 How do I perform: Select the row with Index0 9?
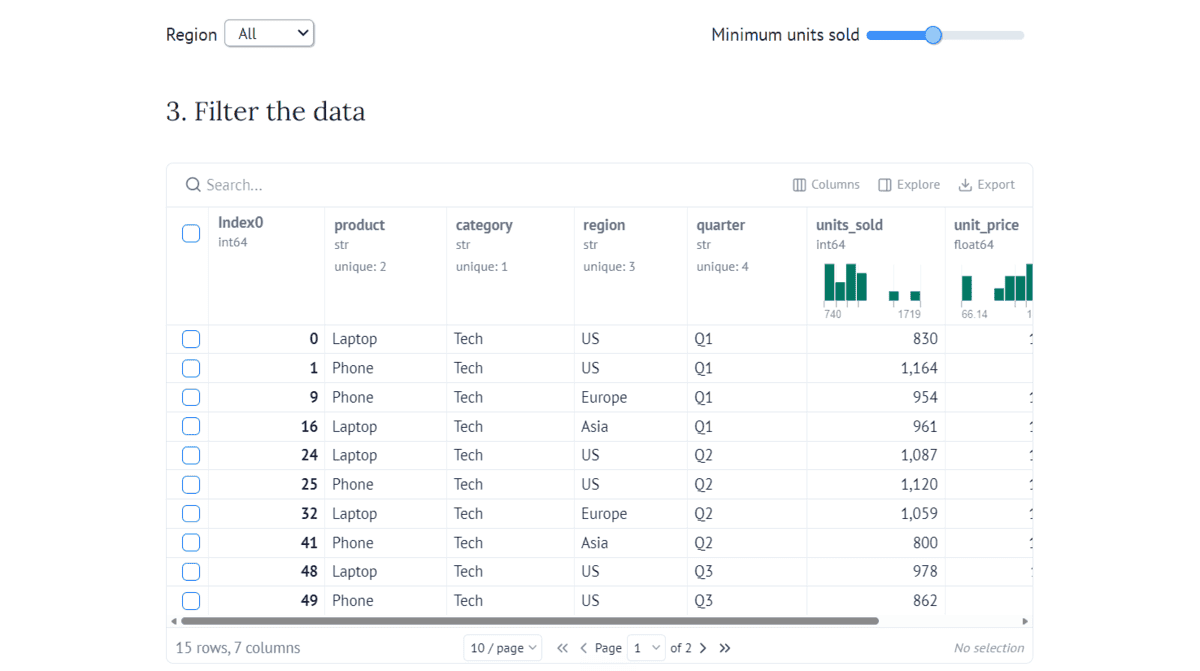tap(191, 397)
